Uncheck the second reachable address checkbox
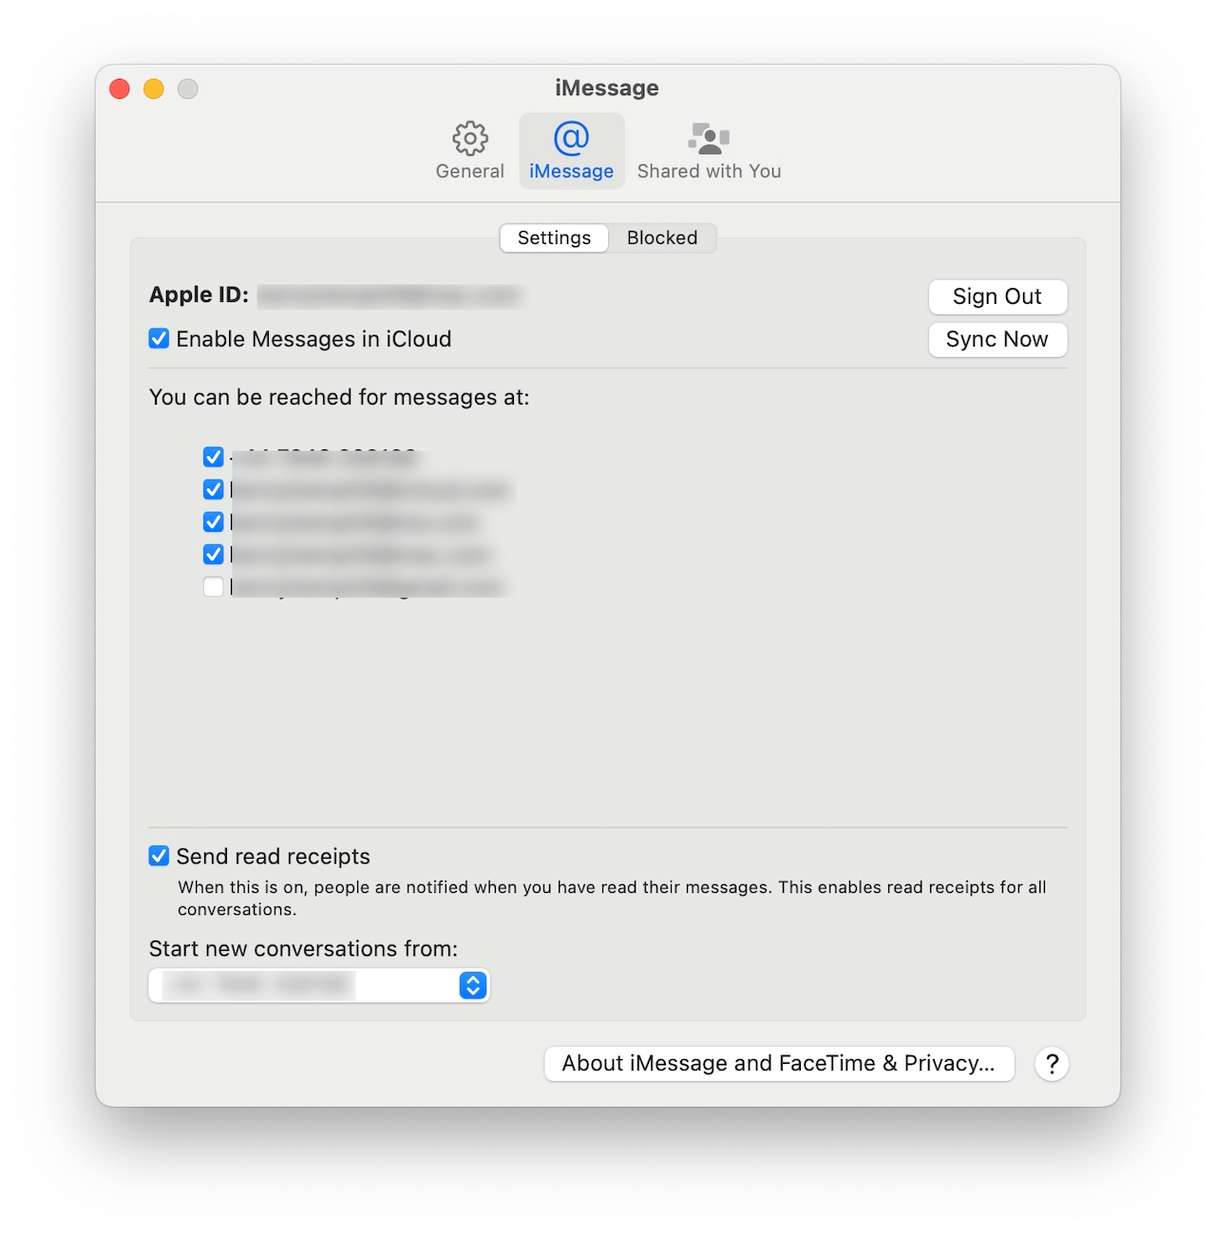1216x1233 pixels. (213, 489)
